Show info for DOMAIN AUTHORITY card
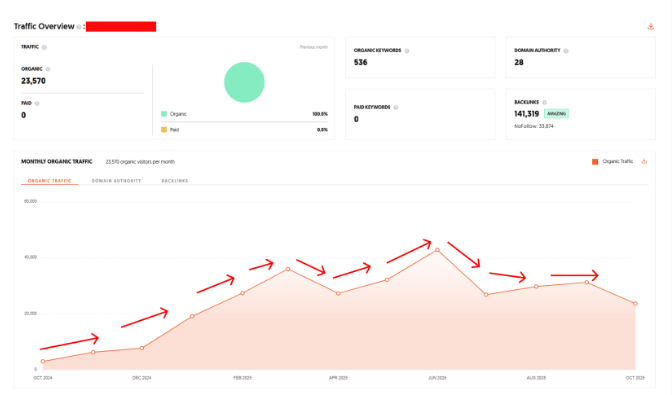672x395 pixels. (566, 51)
